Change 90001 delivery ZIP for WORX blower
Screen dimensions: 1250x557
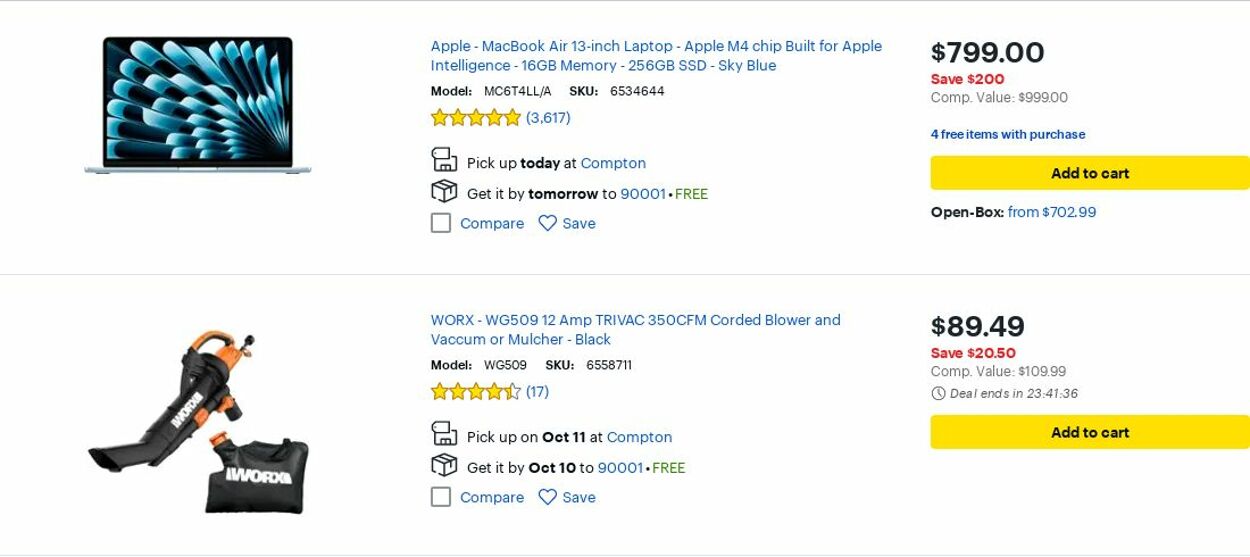[620, 467]
